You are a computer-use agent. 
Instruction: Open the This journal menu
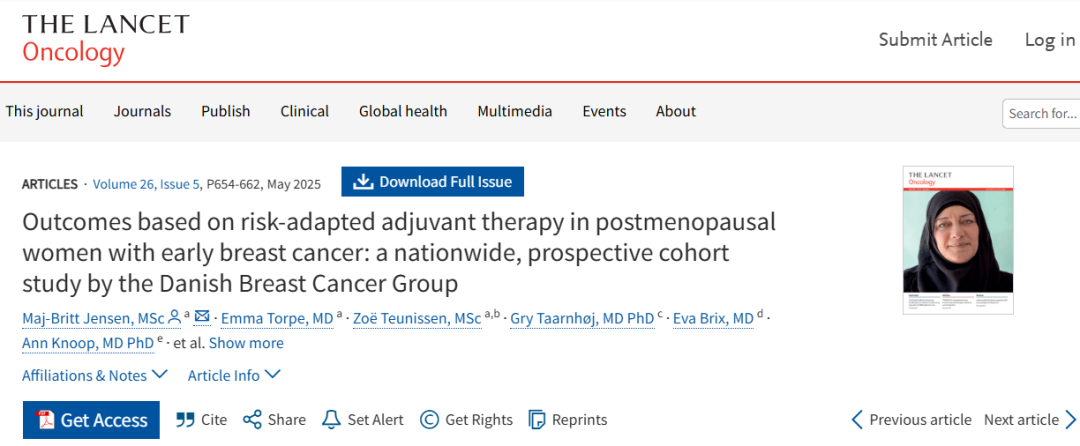[45, 112]
